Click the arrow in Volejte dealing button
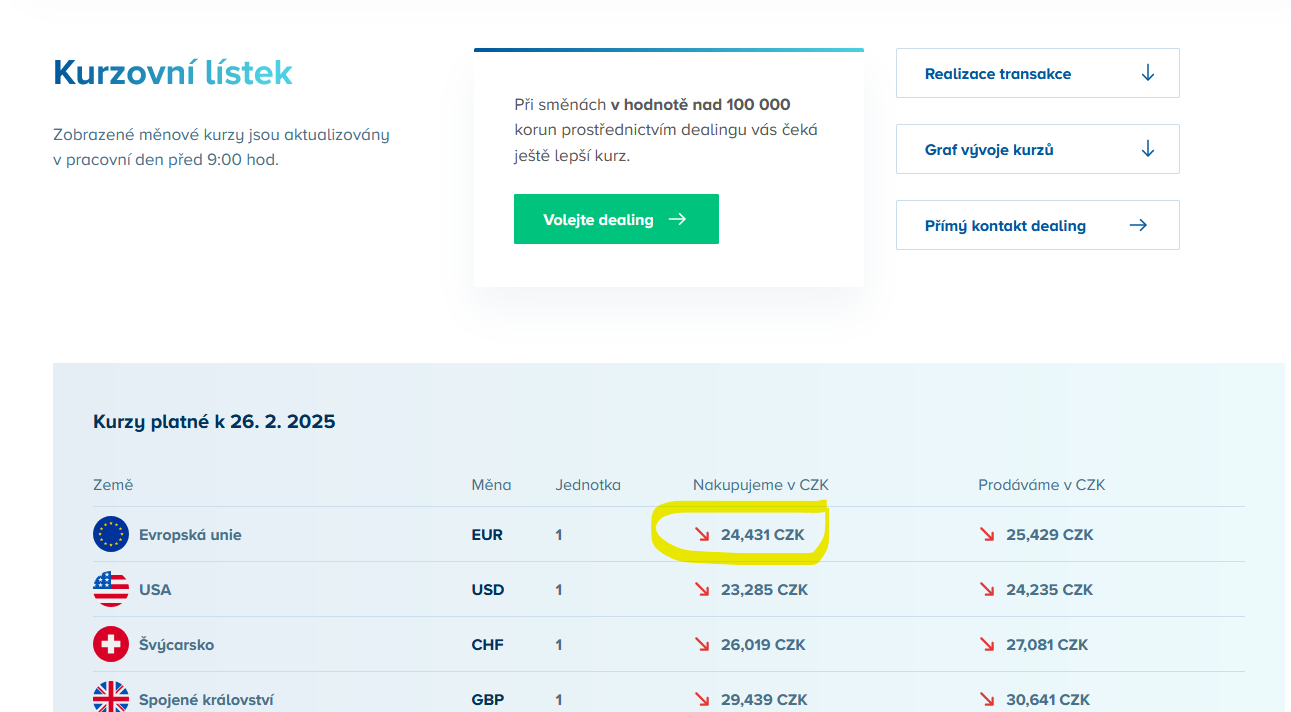 677,219
